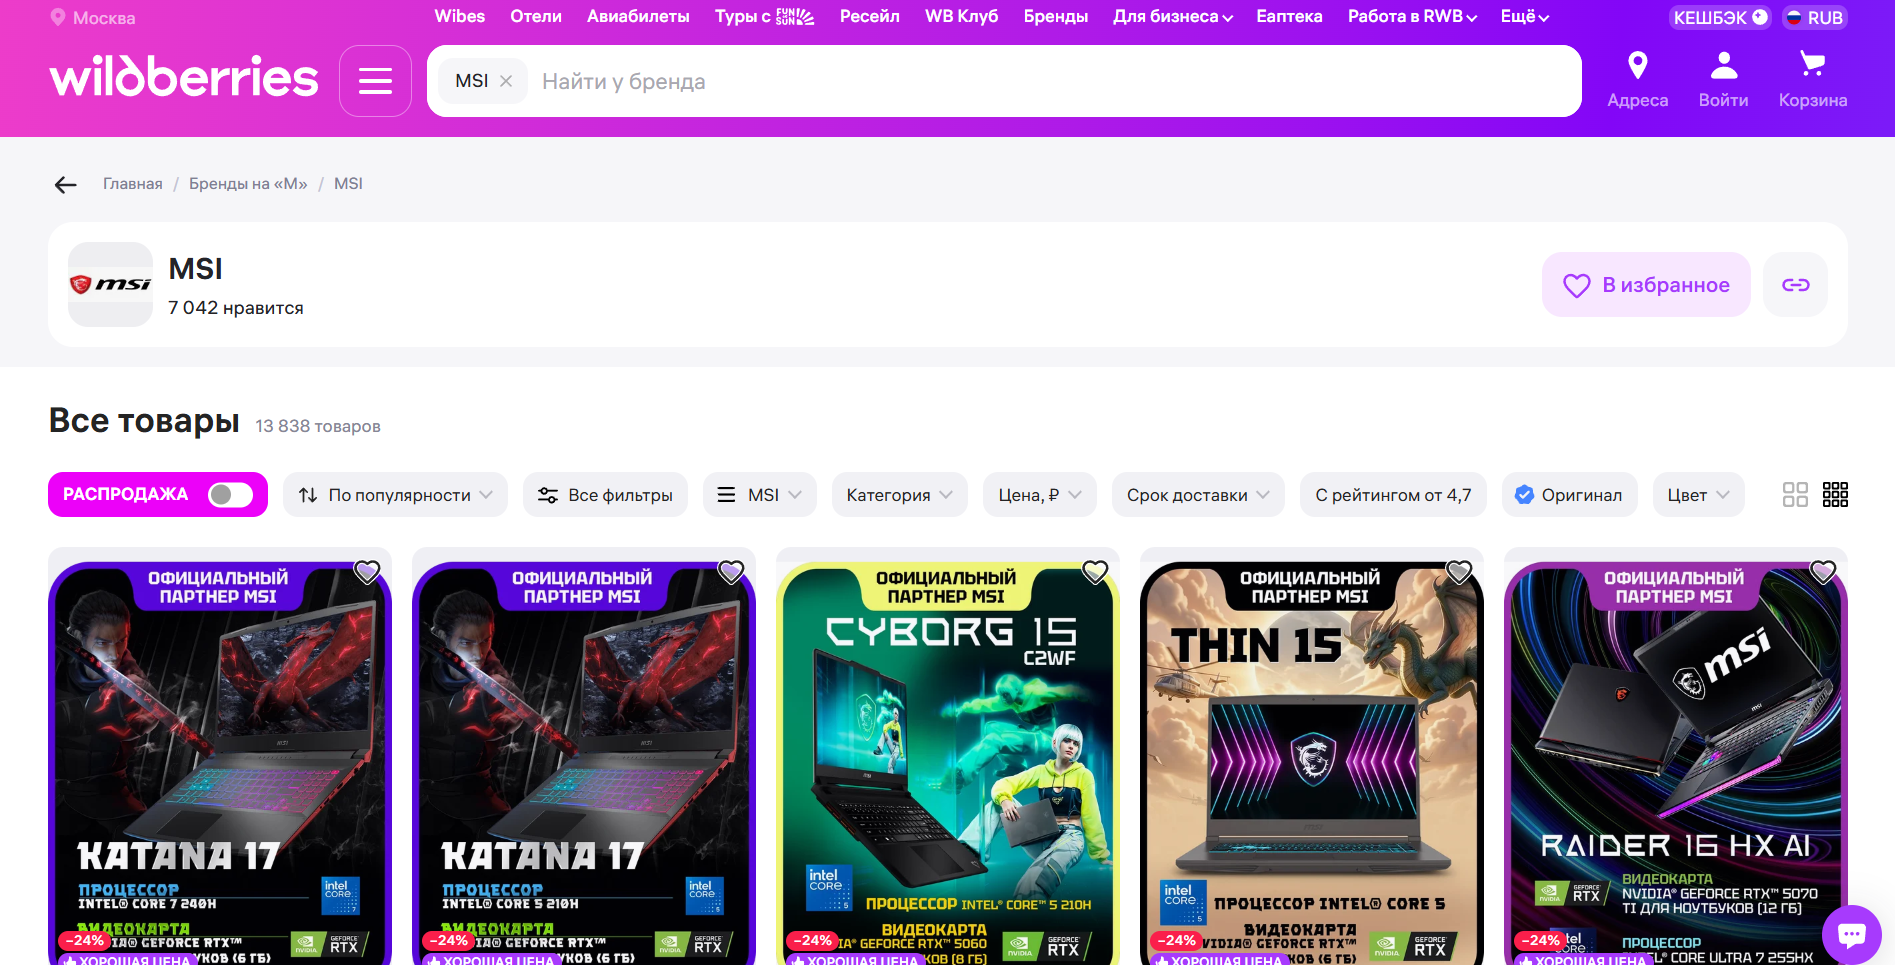
Task: Open Еаптека in top navigation
Action: 1289,16
